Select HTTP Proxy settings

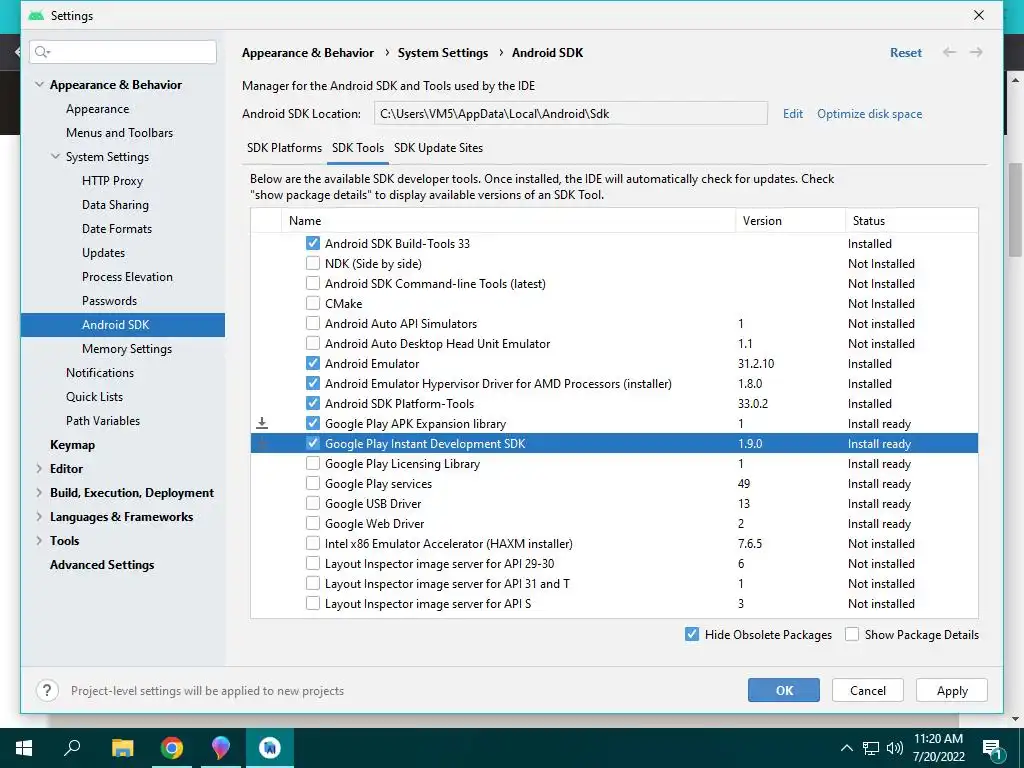tap(112, 180)
